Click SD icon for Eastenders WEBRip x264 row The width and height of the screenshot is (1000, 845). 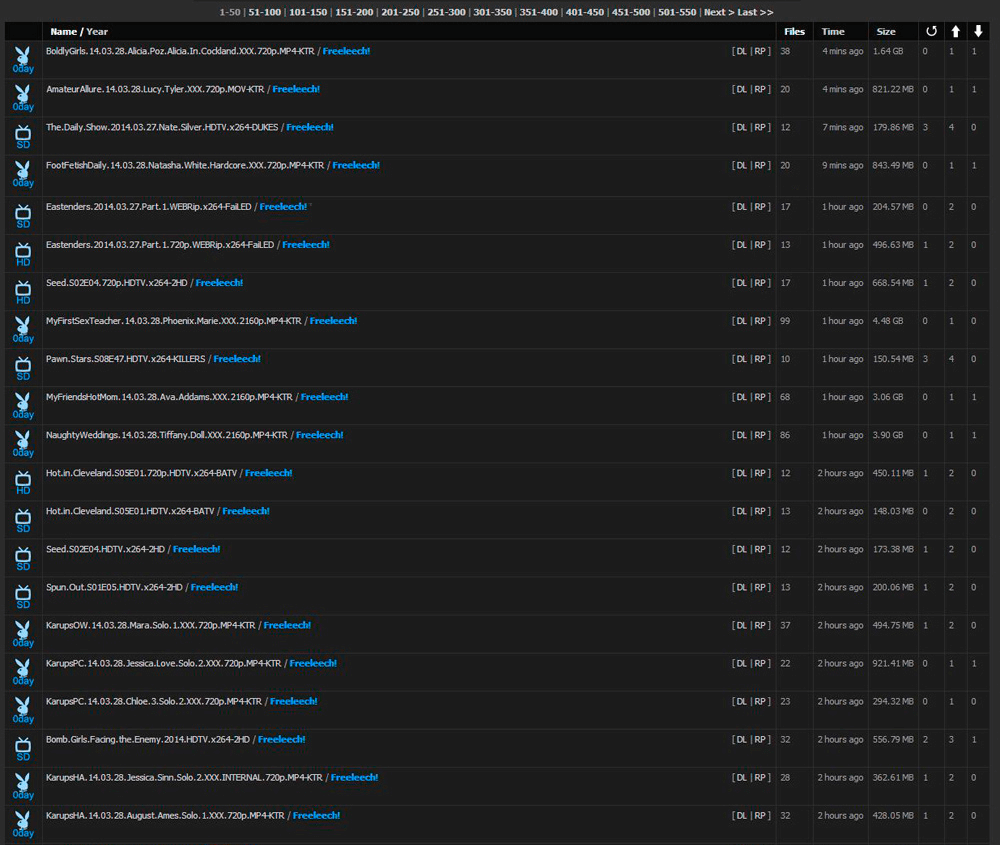23,216
